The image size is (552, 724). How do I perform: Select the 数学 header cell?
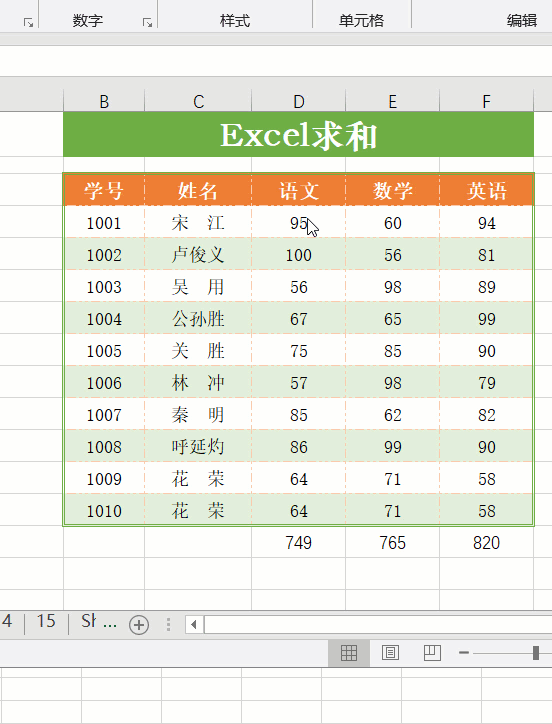coord(393,190)
